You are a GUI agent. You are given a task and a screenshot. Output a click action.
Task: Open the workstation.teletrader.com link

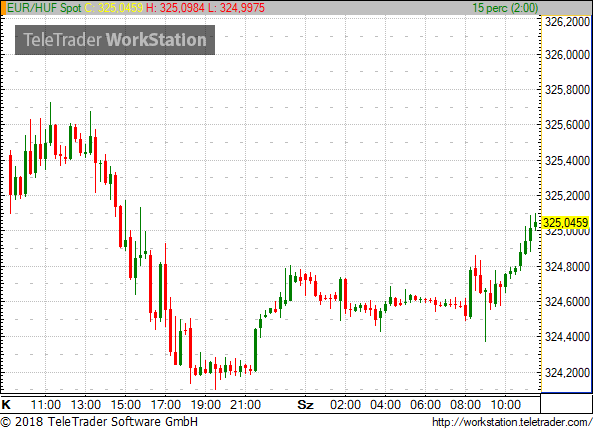coord(512,422)
